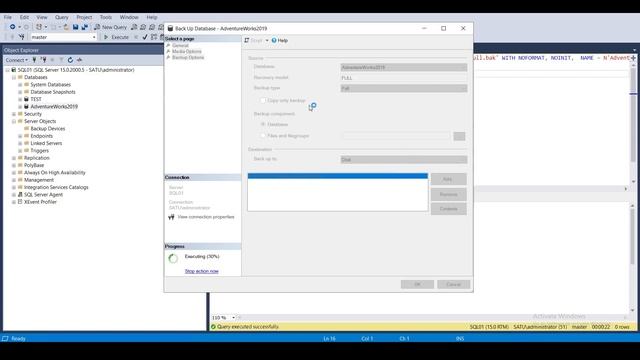Refresh the Object Explorer tree
Image resolution: width=640 pixels, height=360 pixels.
70,60
